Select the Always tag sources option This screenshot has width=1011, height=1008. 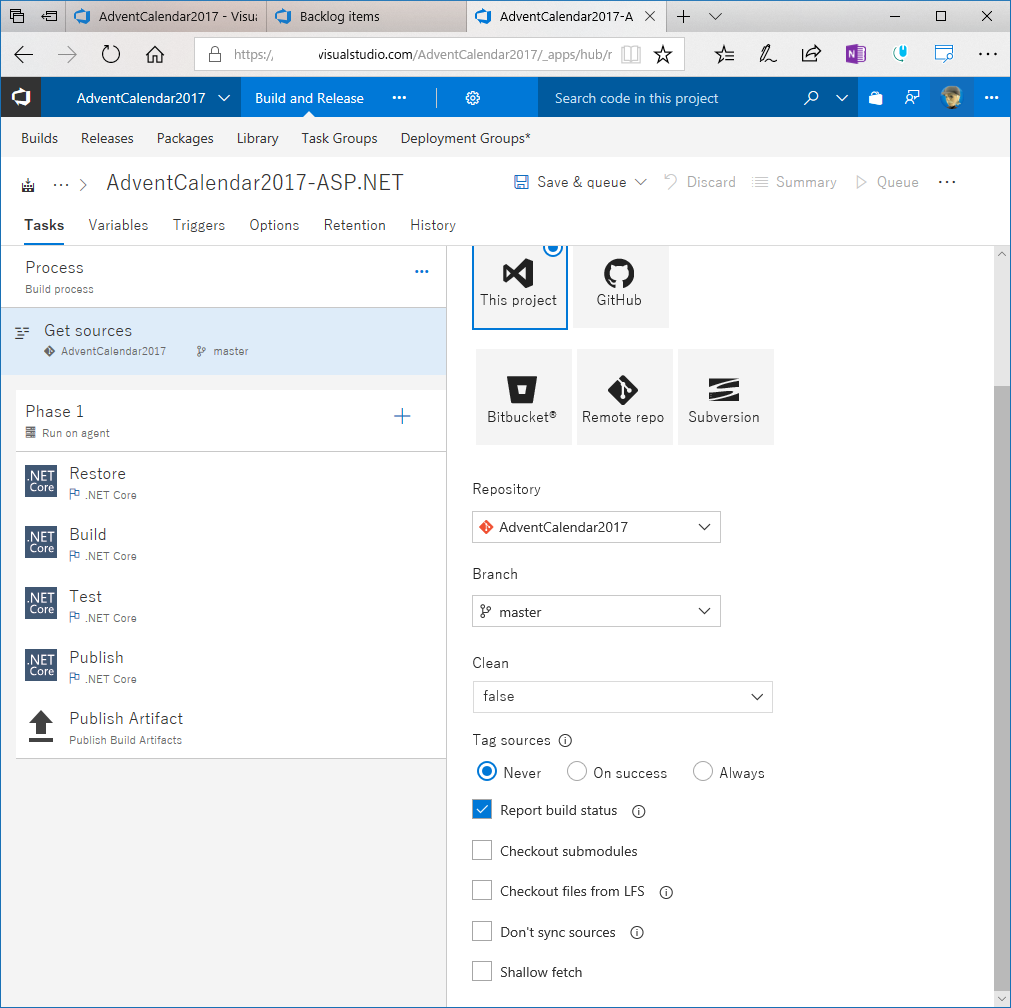point(702,771)
